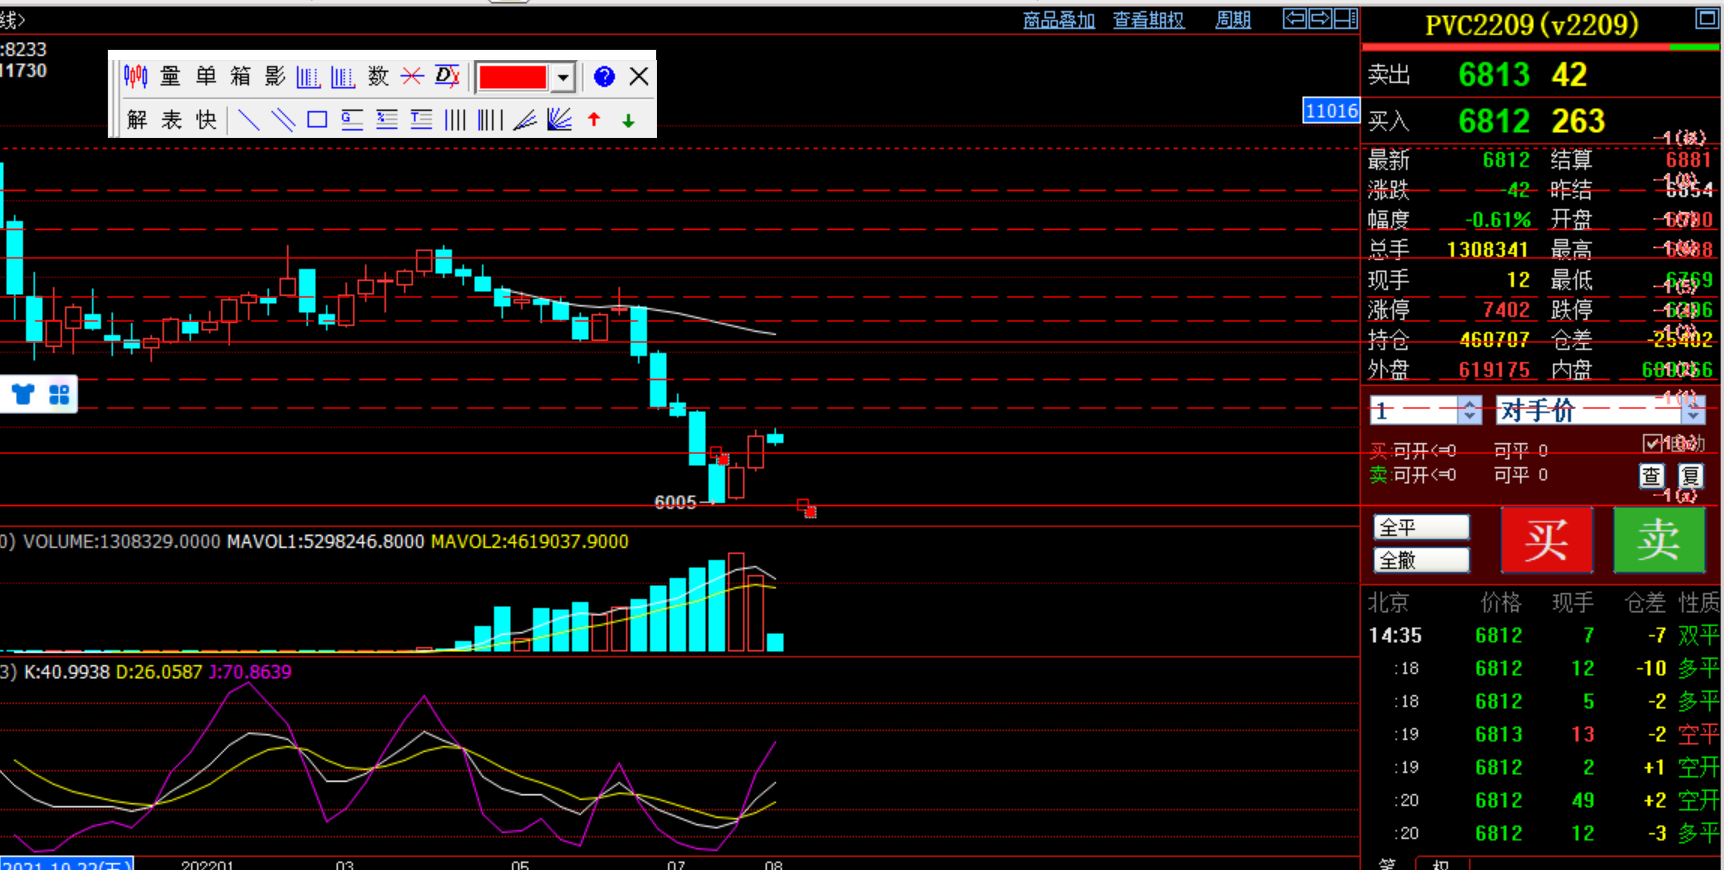The height and width of the screenshot is (870, 1724).
Task: Place a red up-arrow marker
Action: coord(594,120)
